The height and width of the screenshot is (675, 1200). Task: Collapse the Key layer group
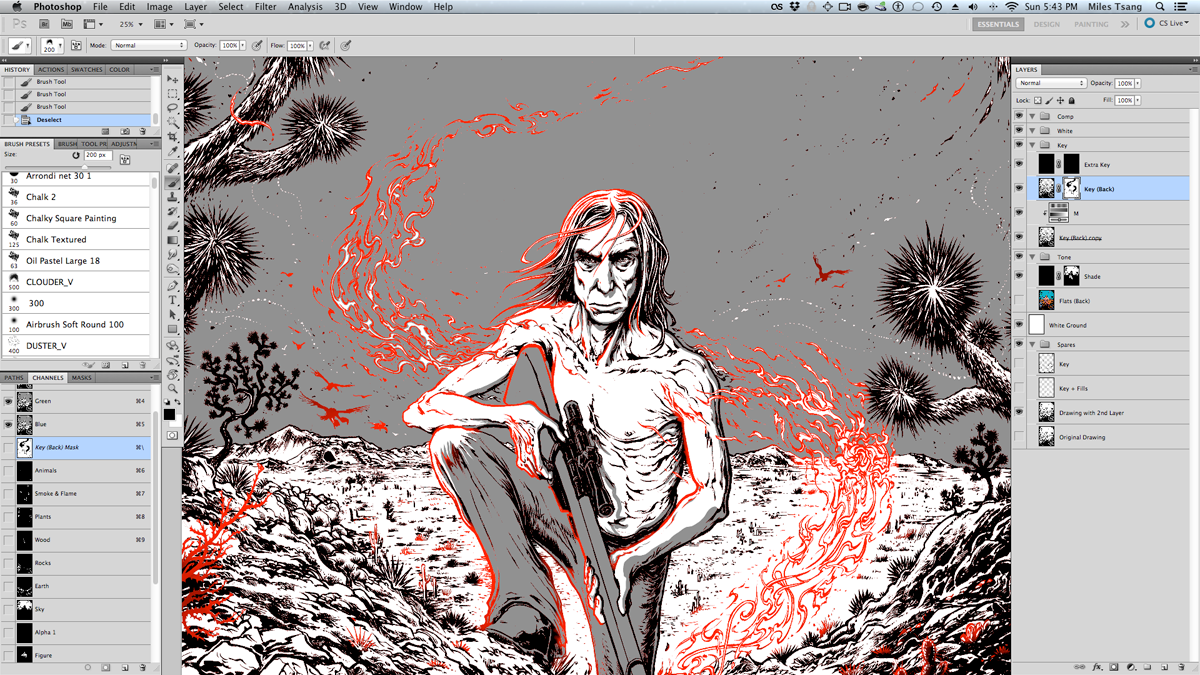pos(1032,145)
